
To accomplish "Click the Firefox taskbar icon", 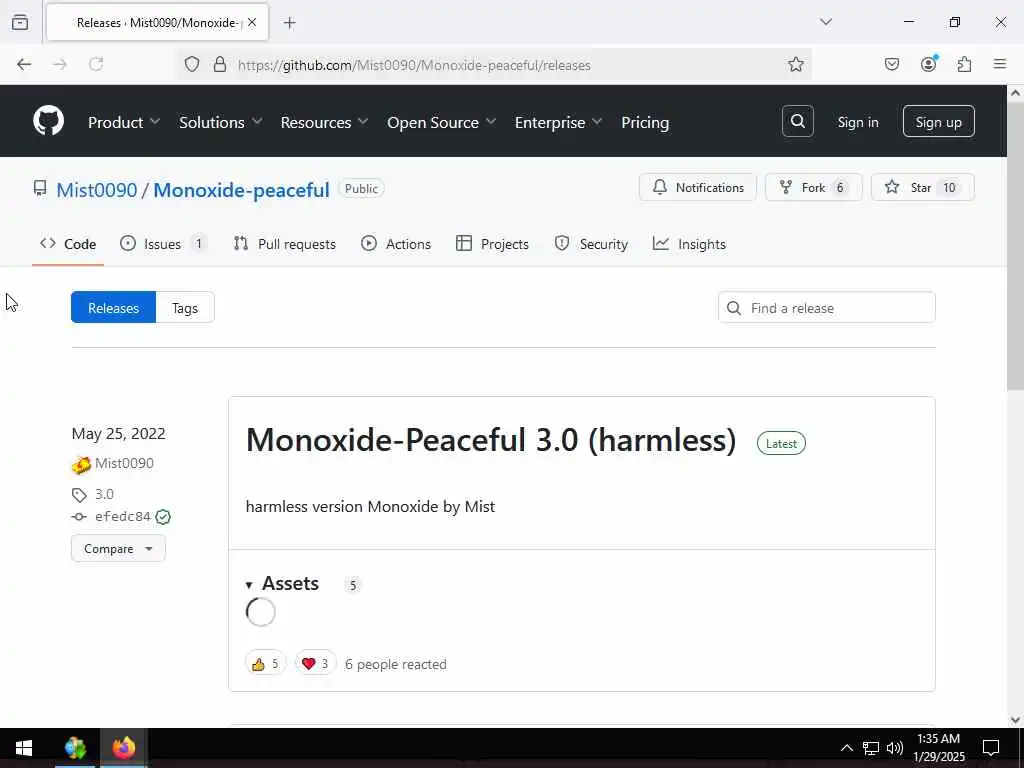I will click(123, 748).
